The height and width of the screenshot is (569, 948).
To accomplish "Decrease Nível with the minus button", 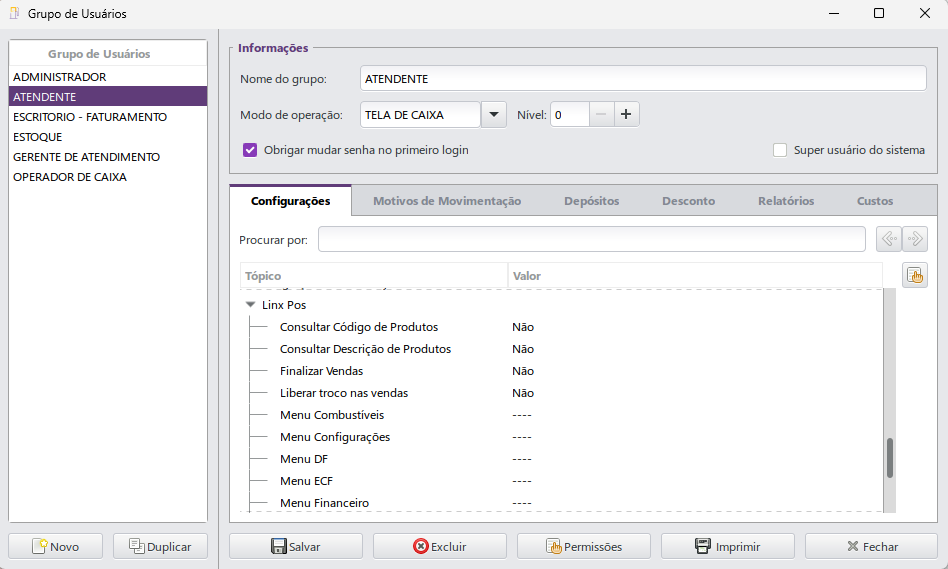I will 601,114.
